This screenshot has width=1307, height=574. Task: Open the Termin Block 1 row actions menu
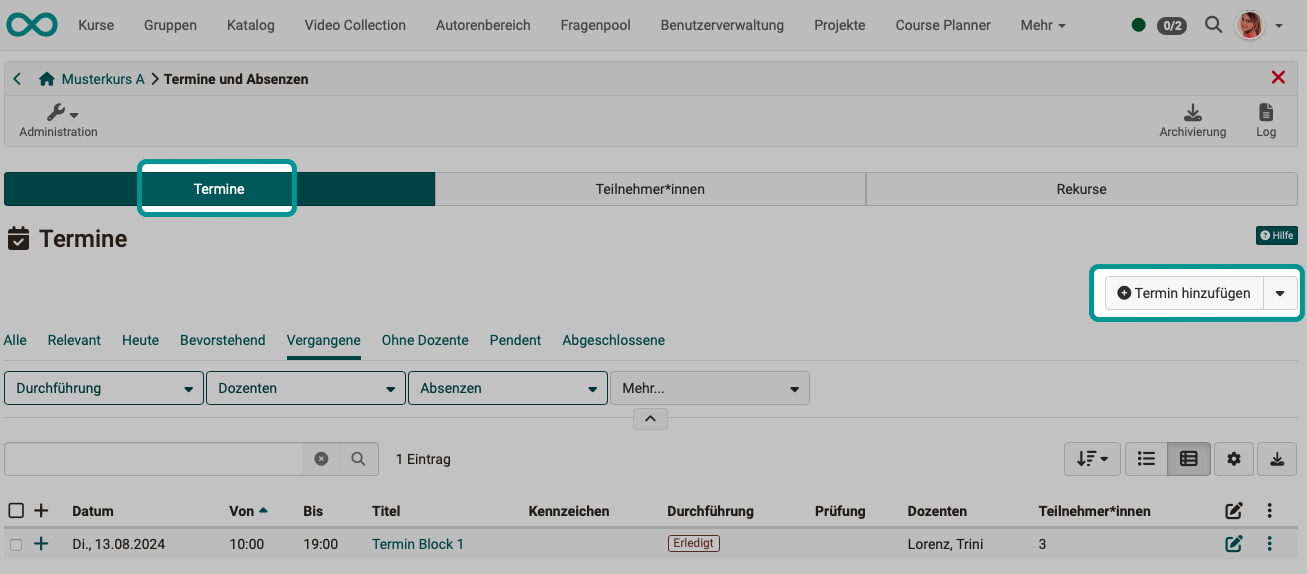(1269, 544)
